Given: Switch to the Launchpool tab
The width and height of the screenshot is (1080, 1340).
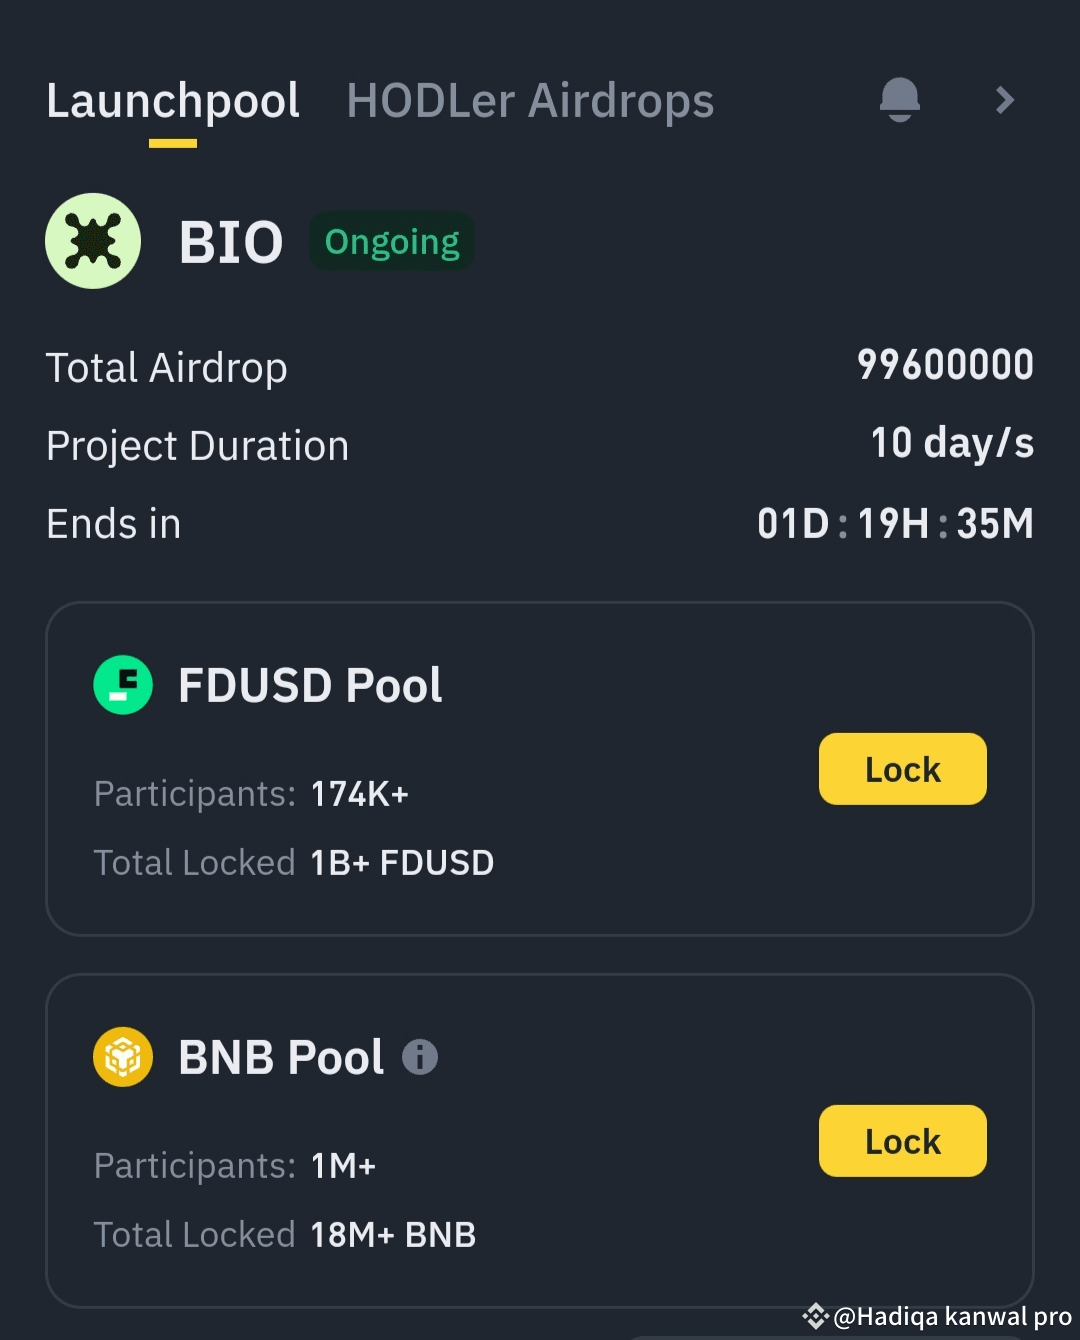Looking at the screenshot, I should [173, 101].
